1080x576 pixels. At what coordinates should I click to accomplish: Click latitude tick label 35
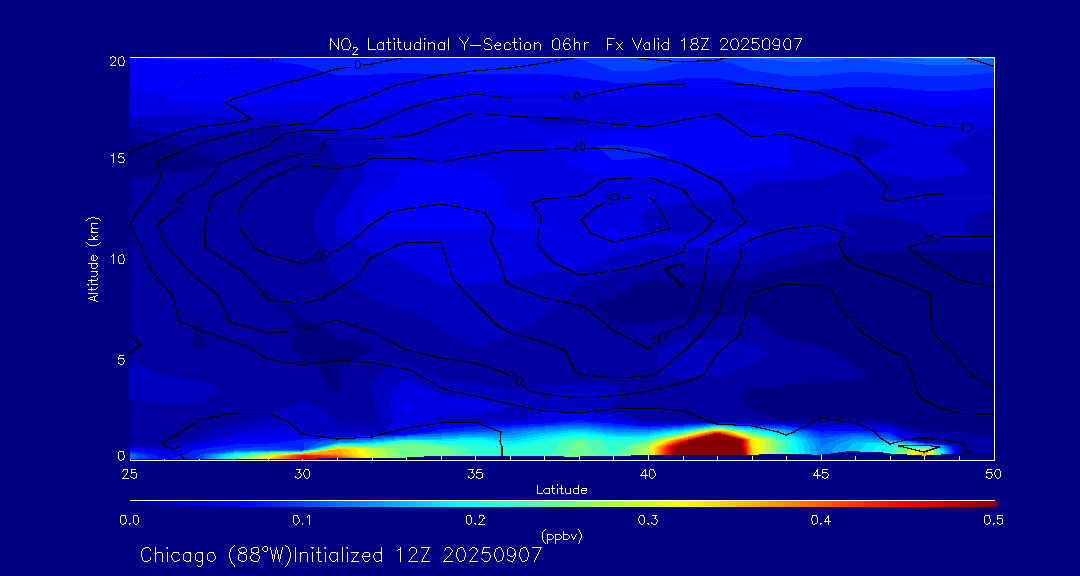(475, 472)
